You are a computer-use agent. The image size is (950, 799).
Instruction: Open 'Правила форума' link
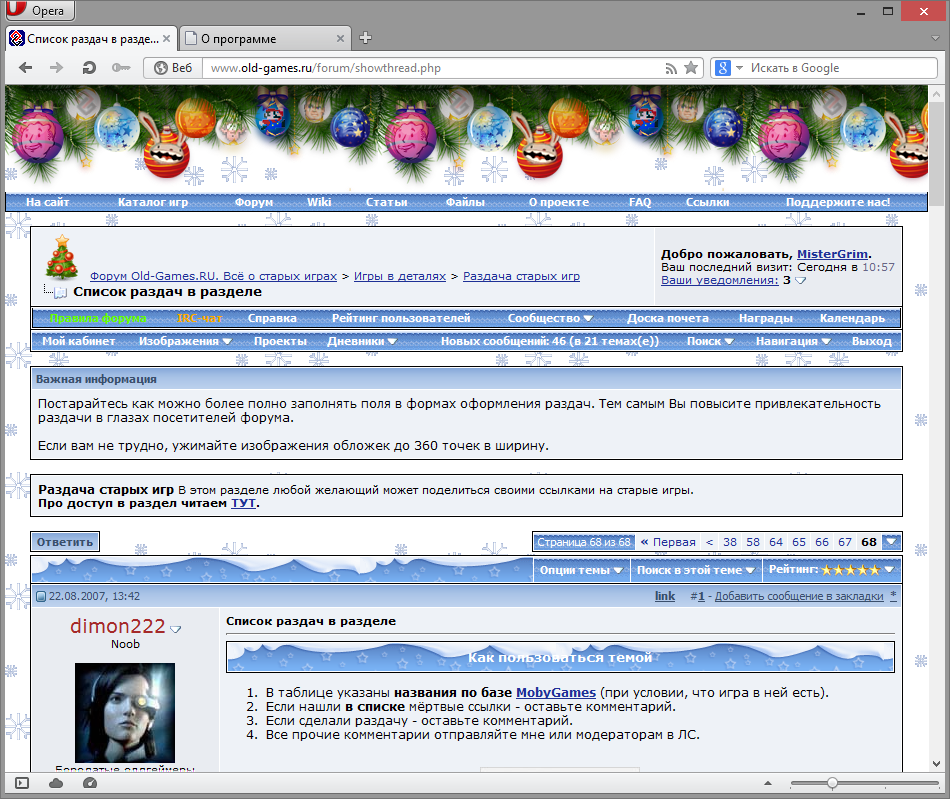coord(98,318)
